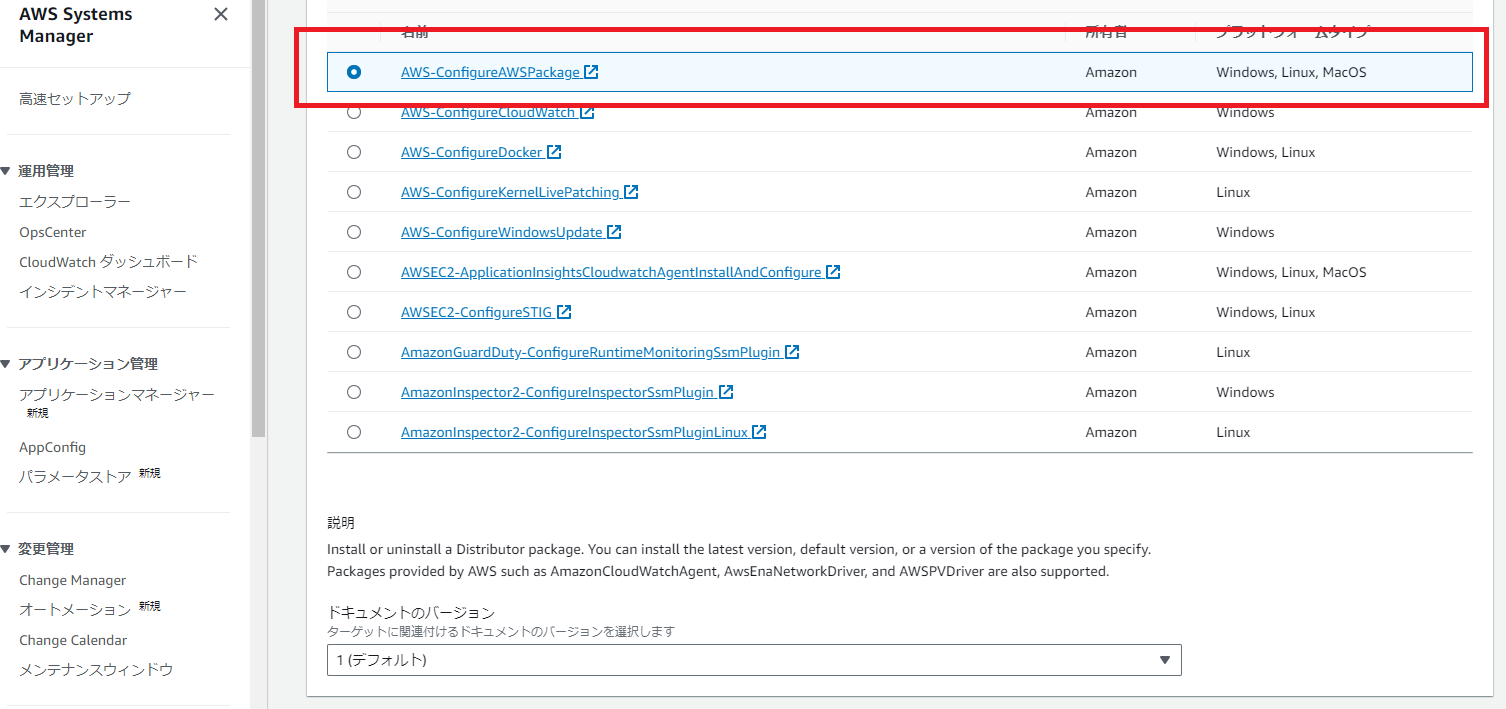Open the AWS-ConfigureCloudWatch document link
The width and height of the screenshot is (1506, 709).
point(488,112)
